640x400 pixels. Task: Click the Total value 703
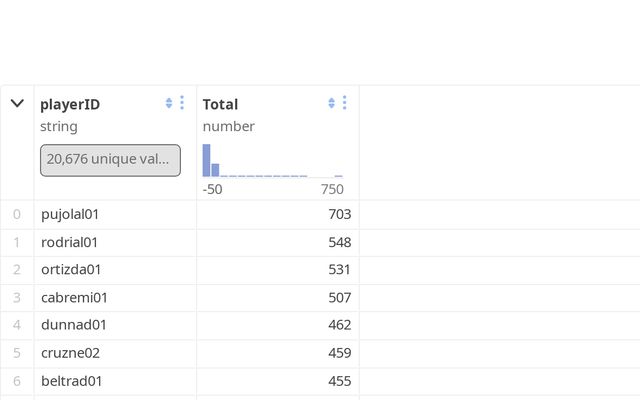coord(339,214)
